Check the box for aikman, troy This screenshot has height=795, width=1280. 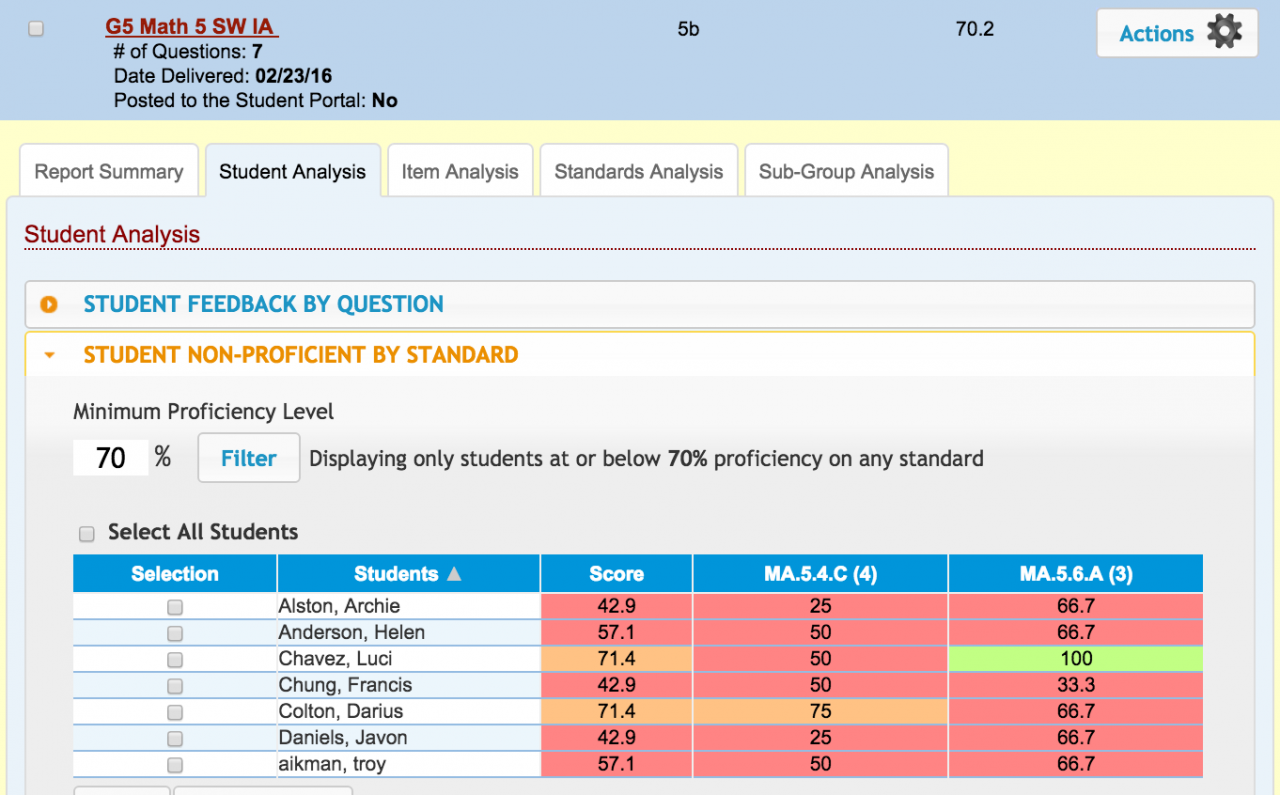tap(175, 765)
